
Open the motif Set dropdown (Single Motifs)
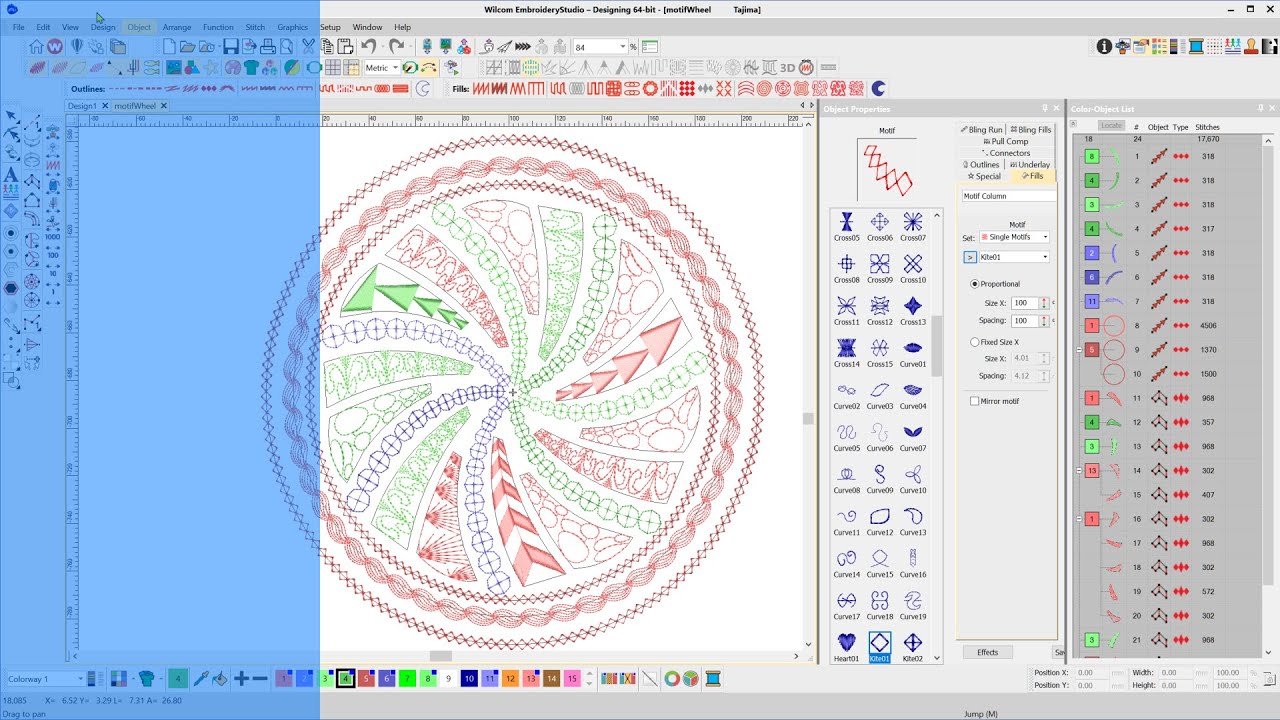pyautogui.click(x=1014, y=237)
